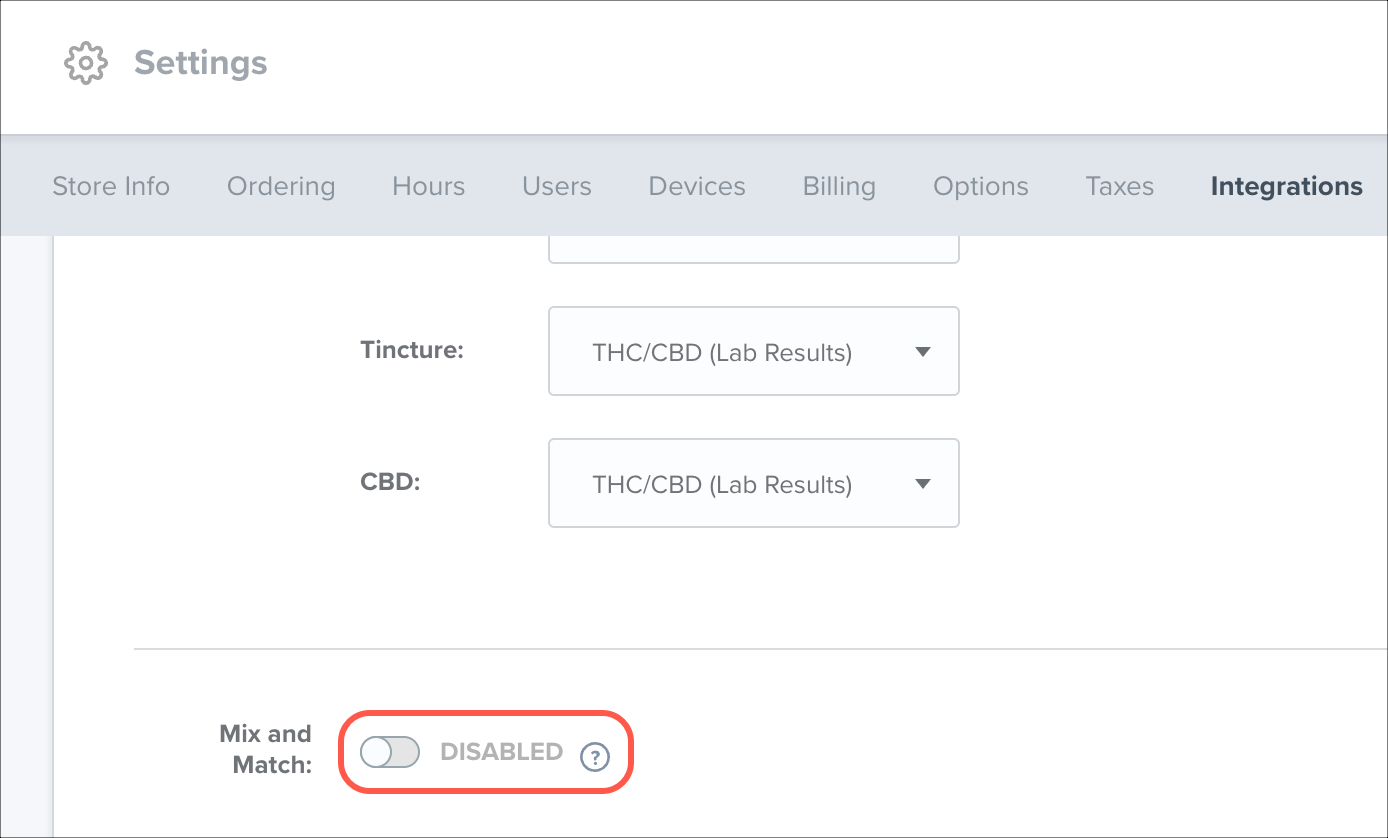Click the dropdown arrow on the CBD selector
Screen dimensions: 1388x838
coord(923,483)
